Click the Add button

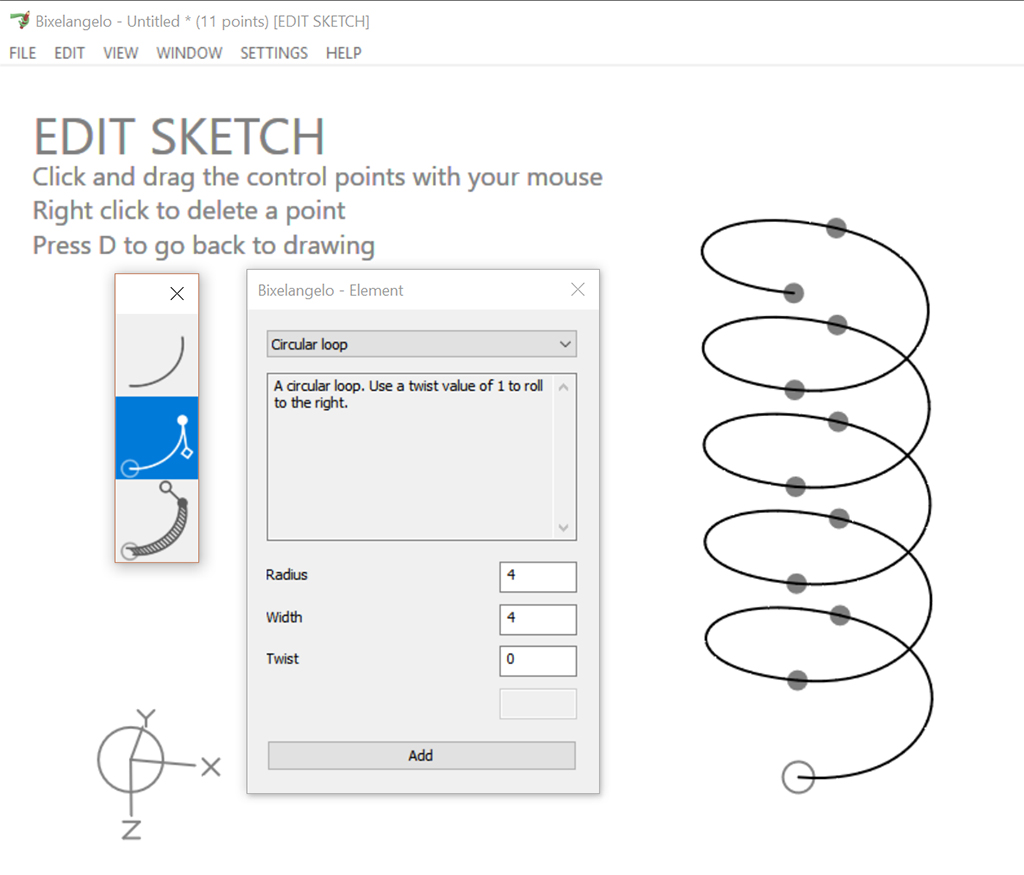click(x=422, y=756)
